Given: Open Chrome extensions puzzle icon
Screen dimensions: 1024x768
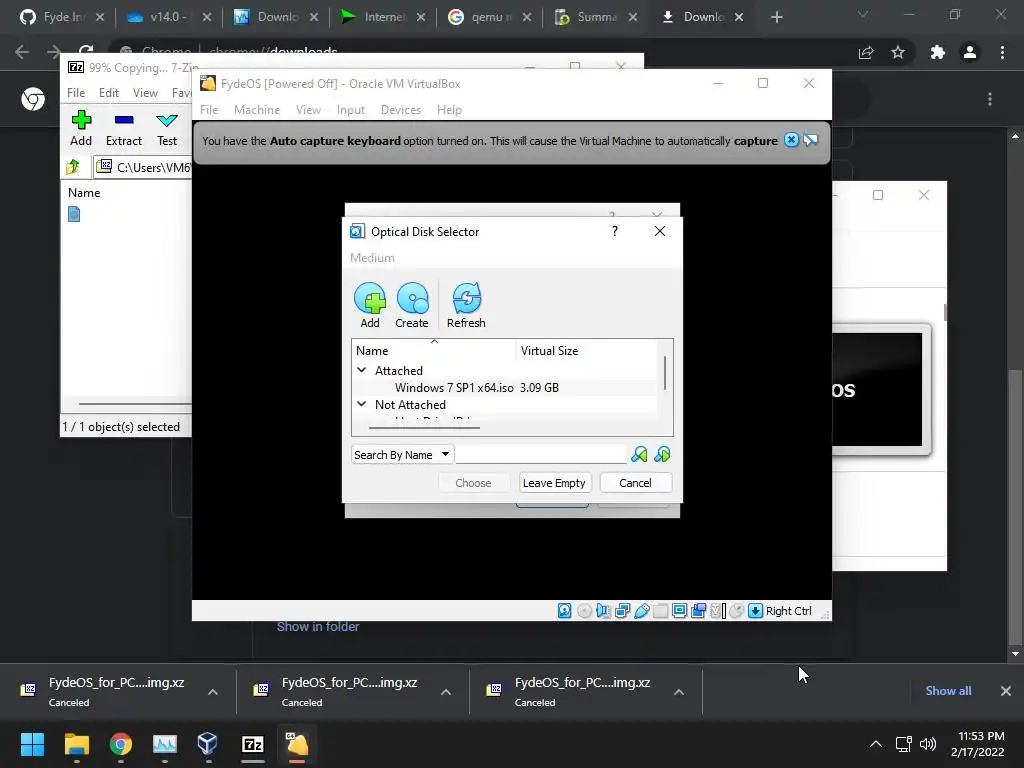Looking at the screenshot, I should pyautogui.click(x=938, y=52).
